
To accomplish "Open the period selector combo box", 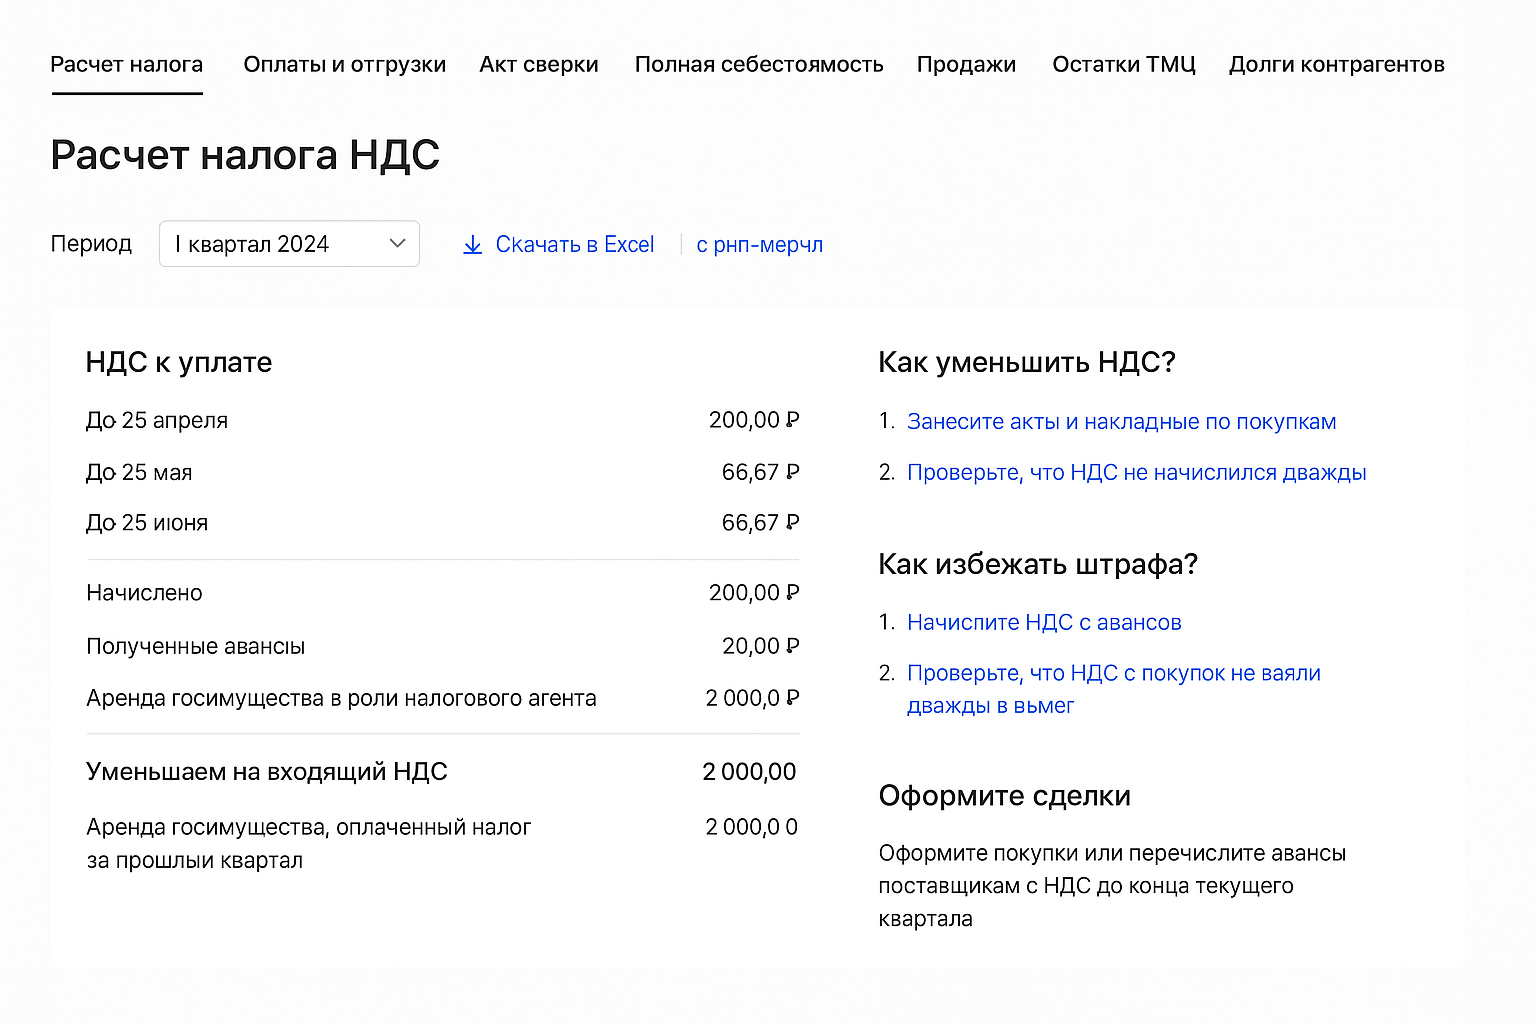I will point(289,243).
